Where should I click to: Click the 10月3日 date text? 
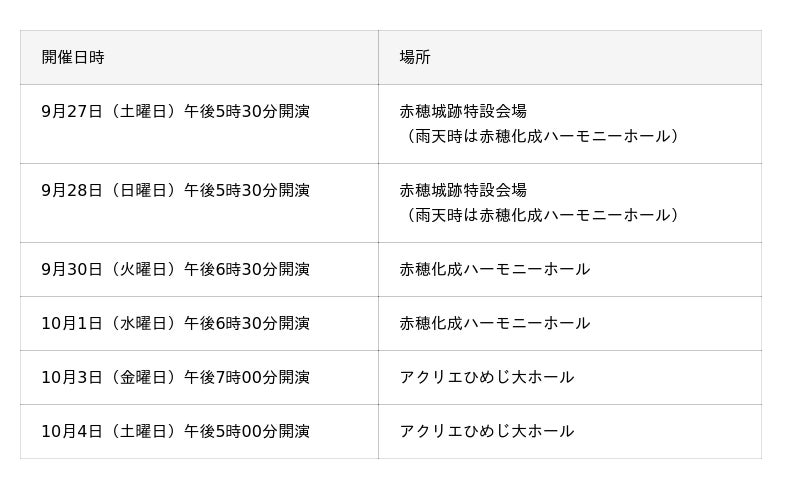(72, 377)
